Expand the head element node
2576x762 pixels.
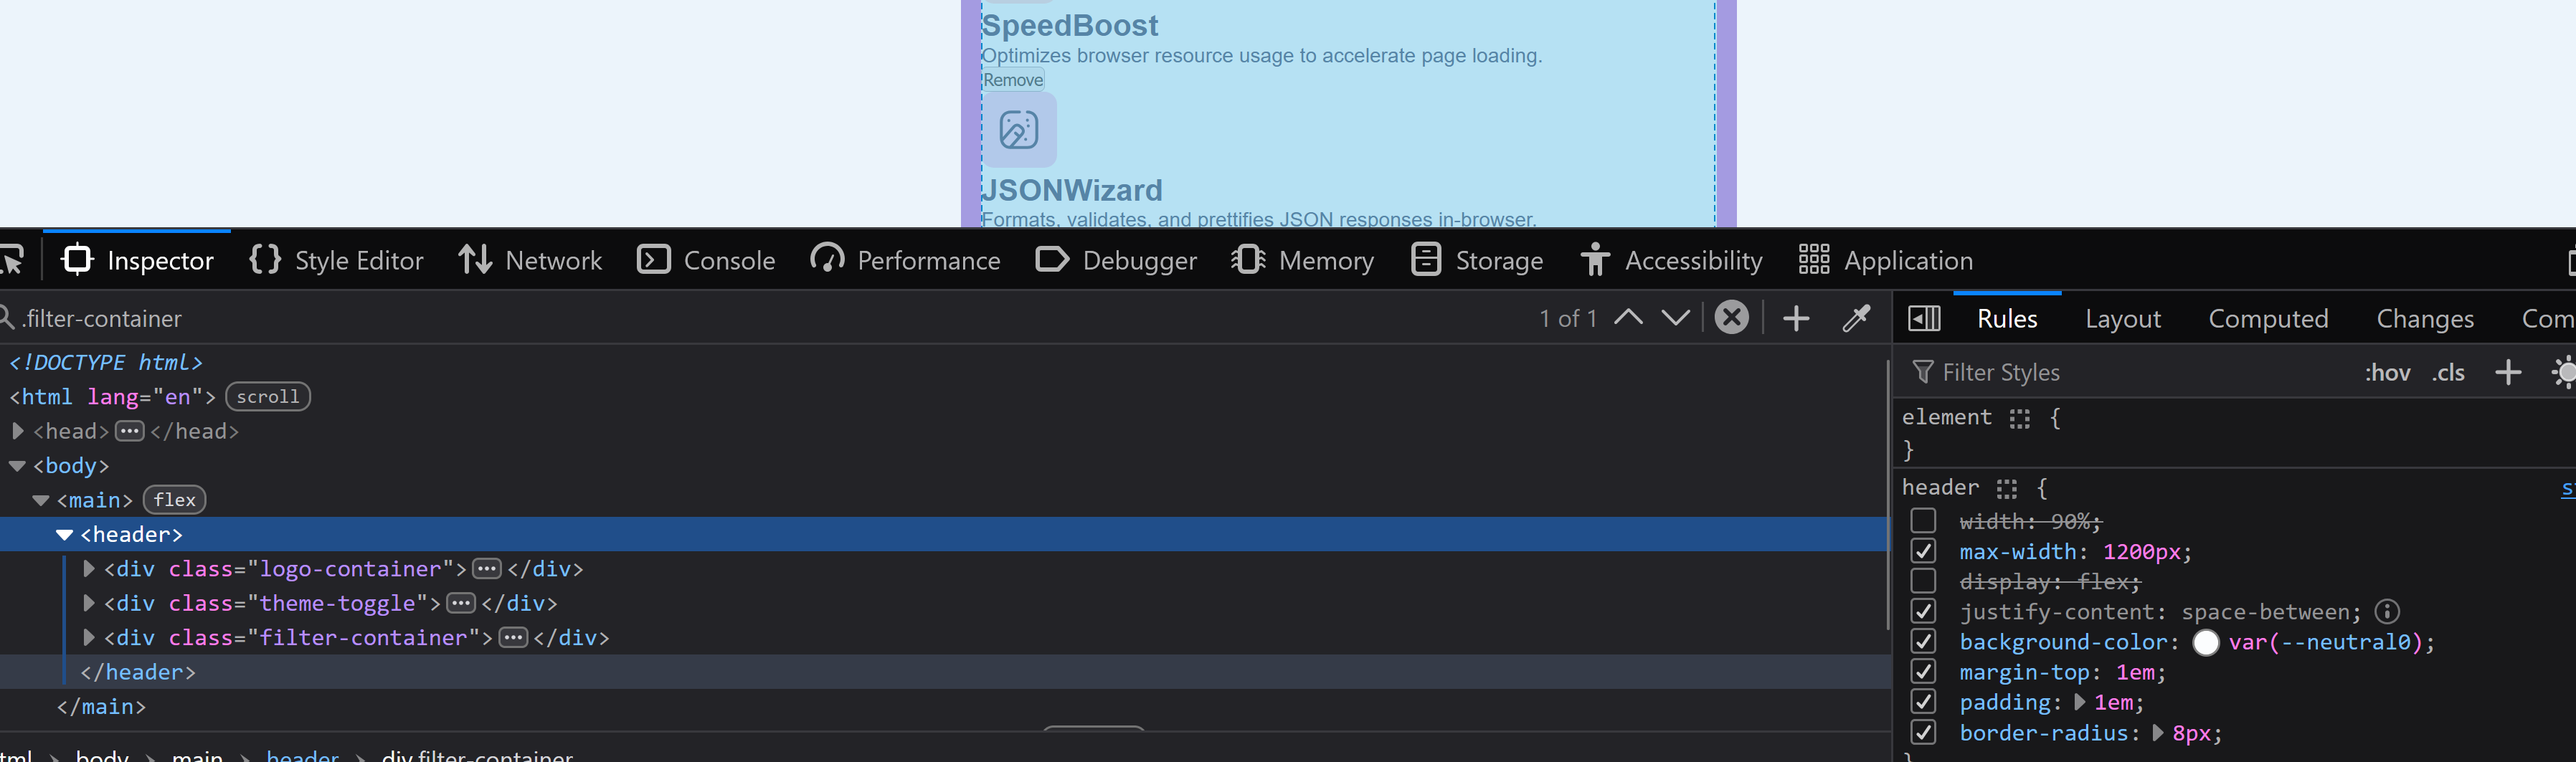(x=17, y=431)
